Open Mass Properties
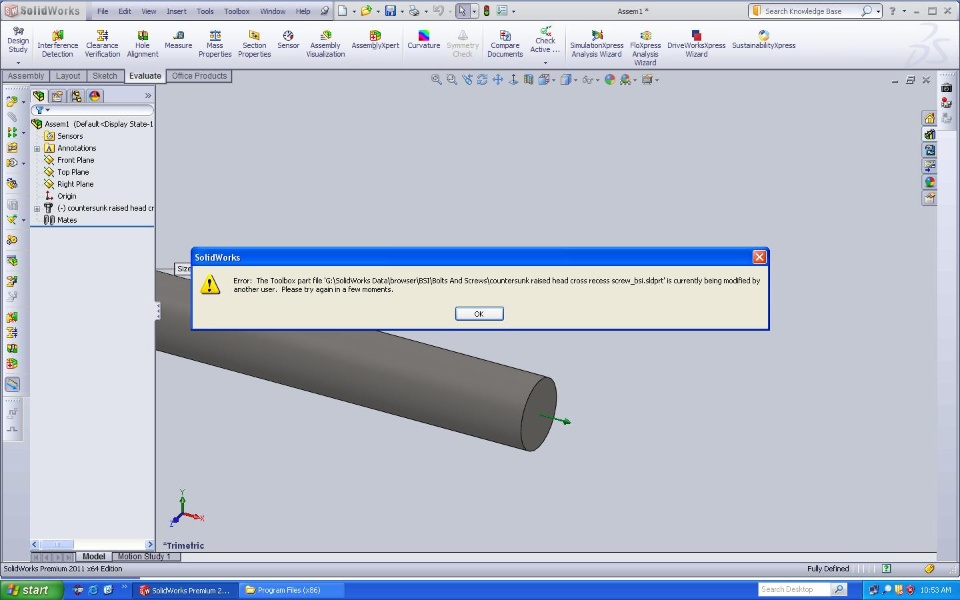 [215, 44]
